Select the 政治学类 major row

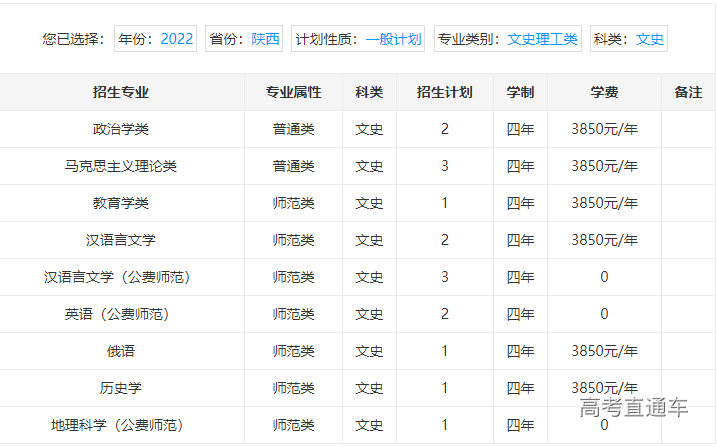pos(121,129)
